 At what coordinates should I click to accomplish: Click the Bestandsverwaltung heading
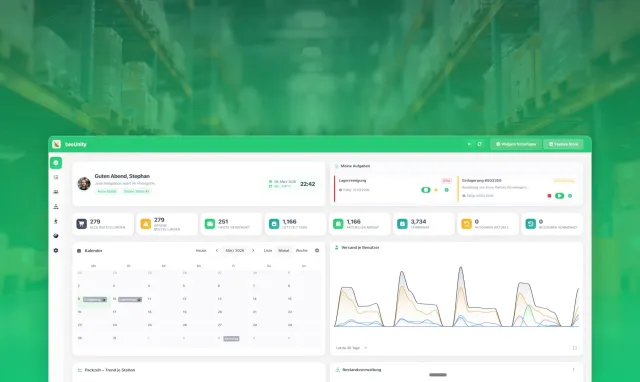point(362,370)
